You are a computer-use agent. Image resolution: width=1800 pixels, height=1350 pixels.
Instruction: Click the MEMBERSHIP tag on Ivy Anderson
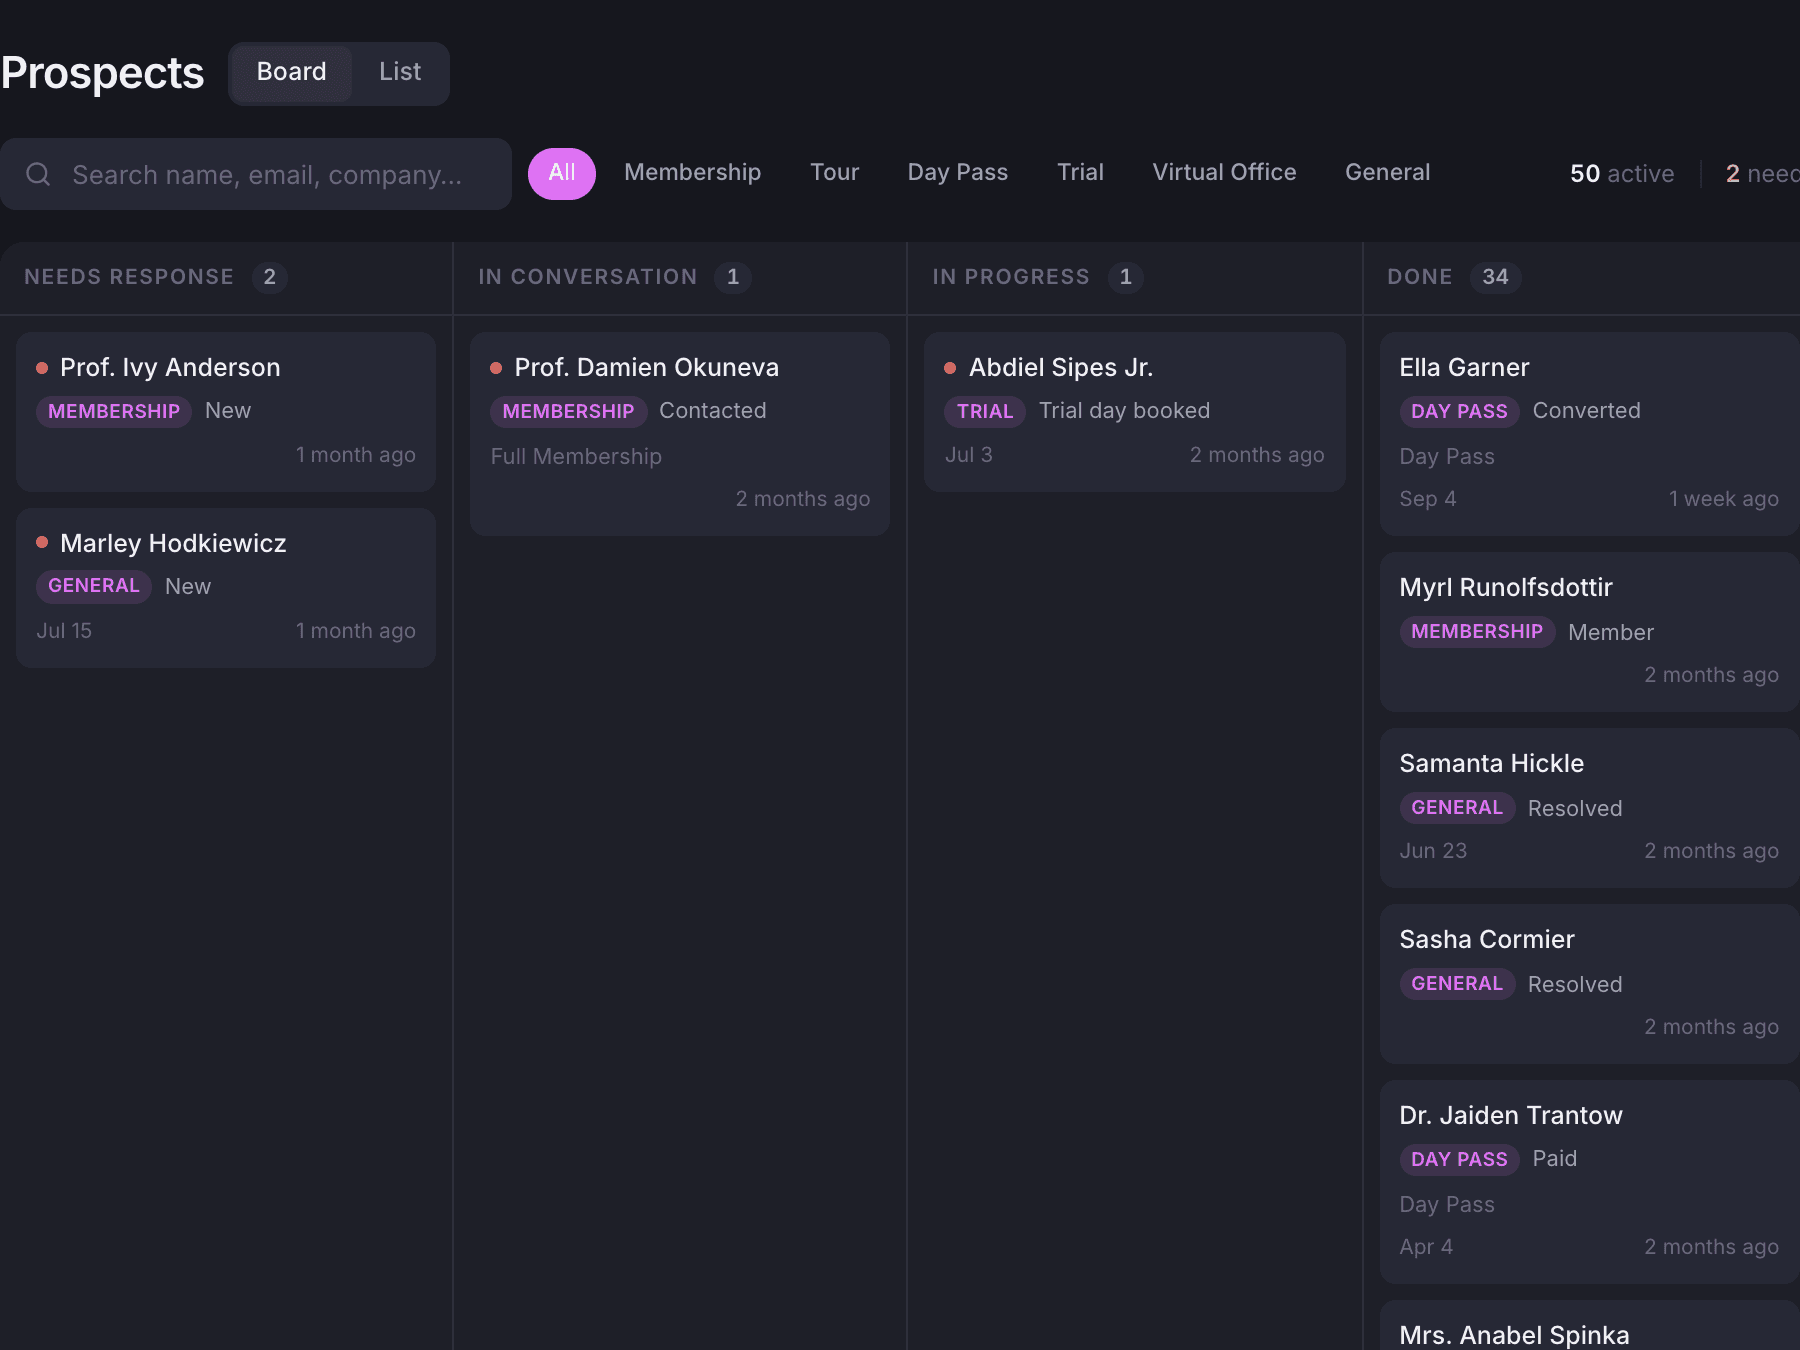(x=114, y=411)
